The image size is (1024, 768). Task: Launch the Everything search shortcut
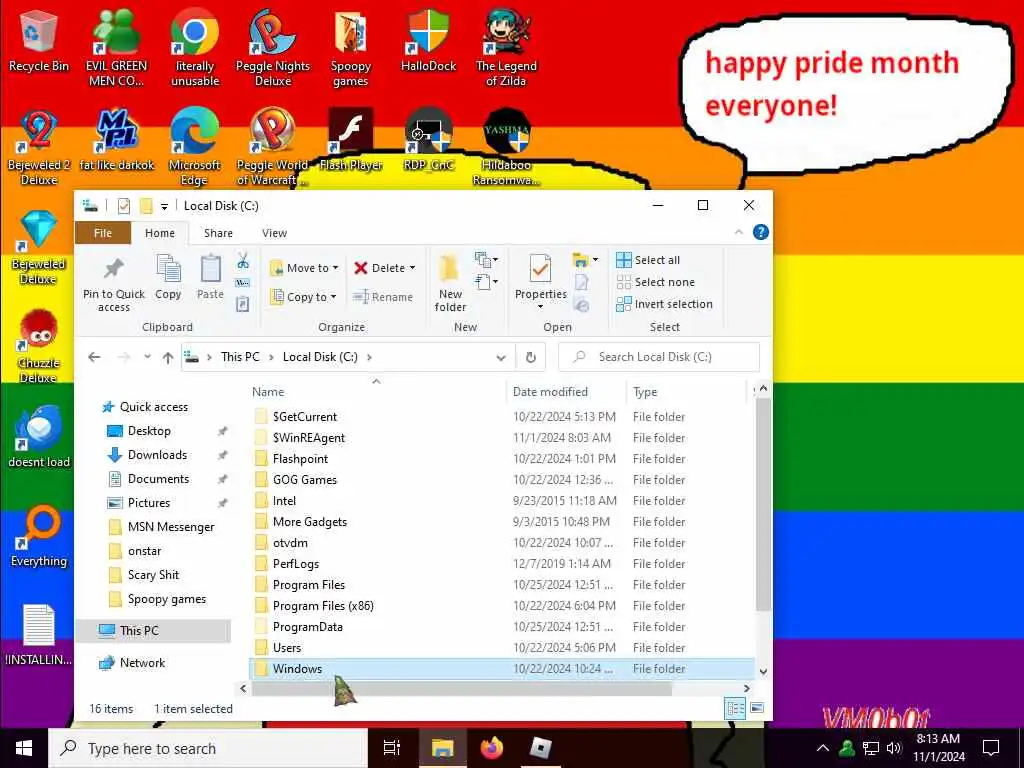click(39, 537)
